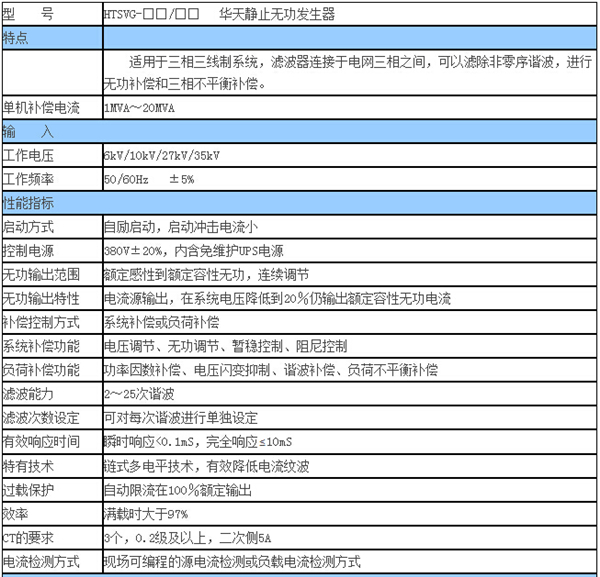Click '可对每次谐波进行单独设定' value
Image resolution: width=600 pixels, height=577 pixels.
[x=181, y=418]
